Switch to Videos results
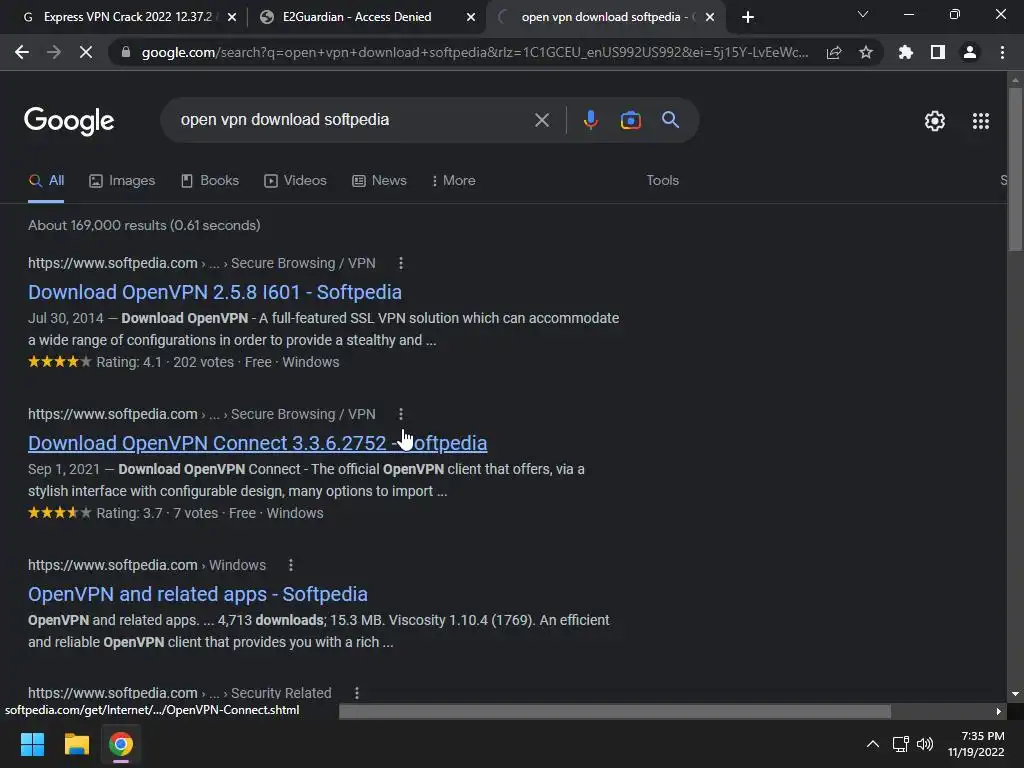This screenshot has width=1024, height=768. pyautogui.click(x=295, y=181)
